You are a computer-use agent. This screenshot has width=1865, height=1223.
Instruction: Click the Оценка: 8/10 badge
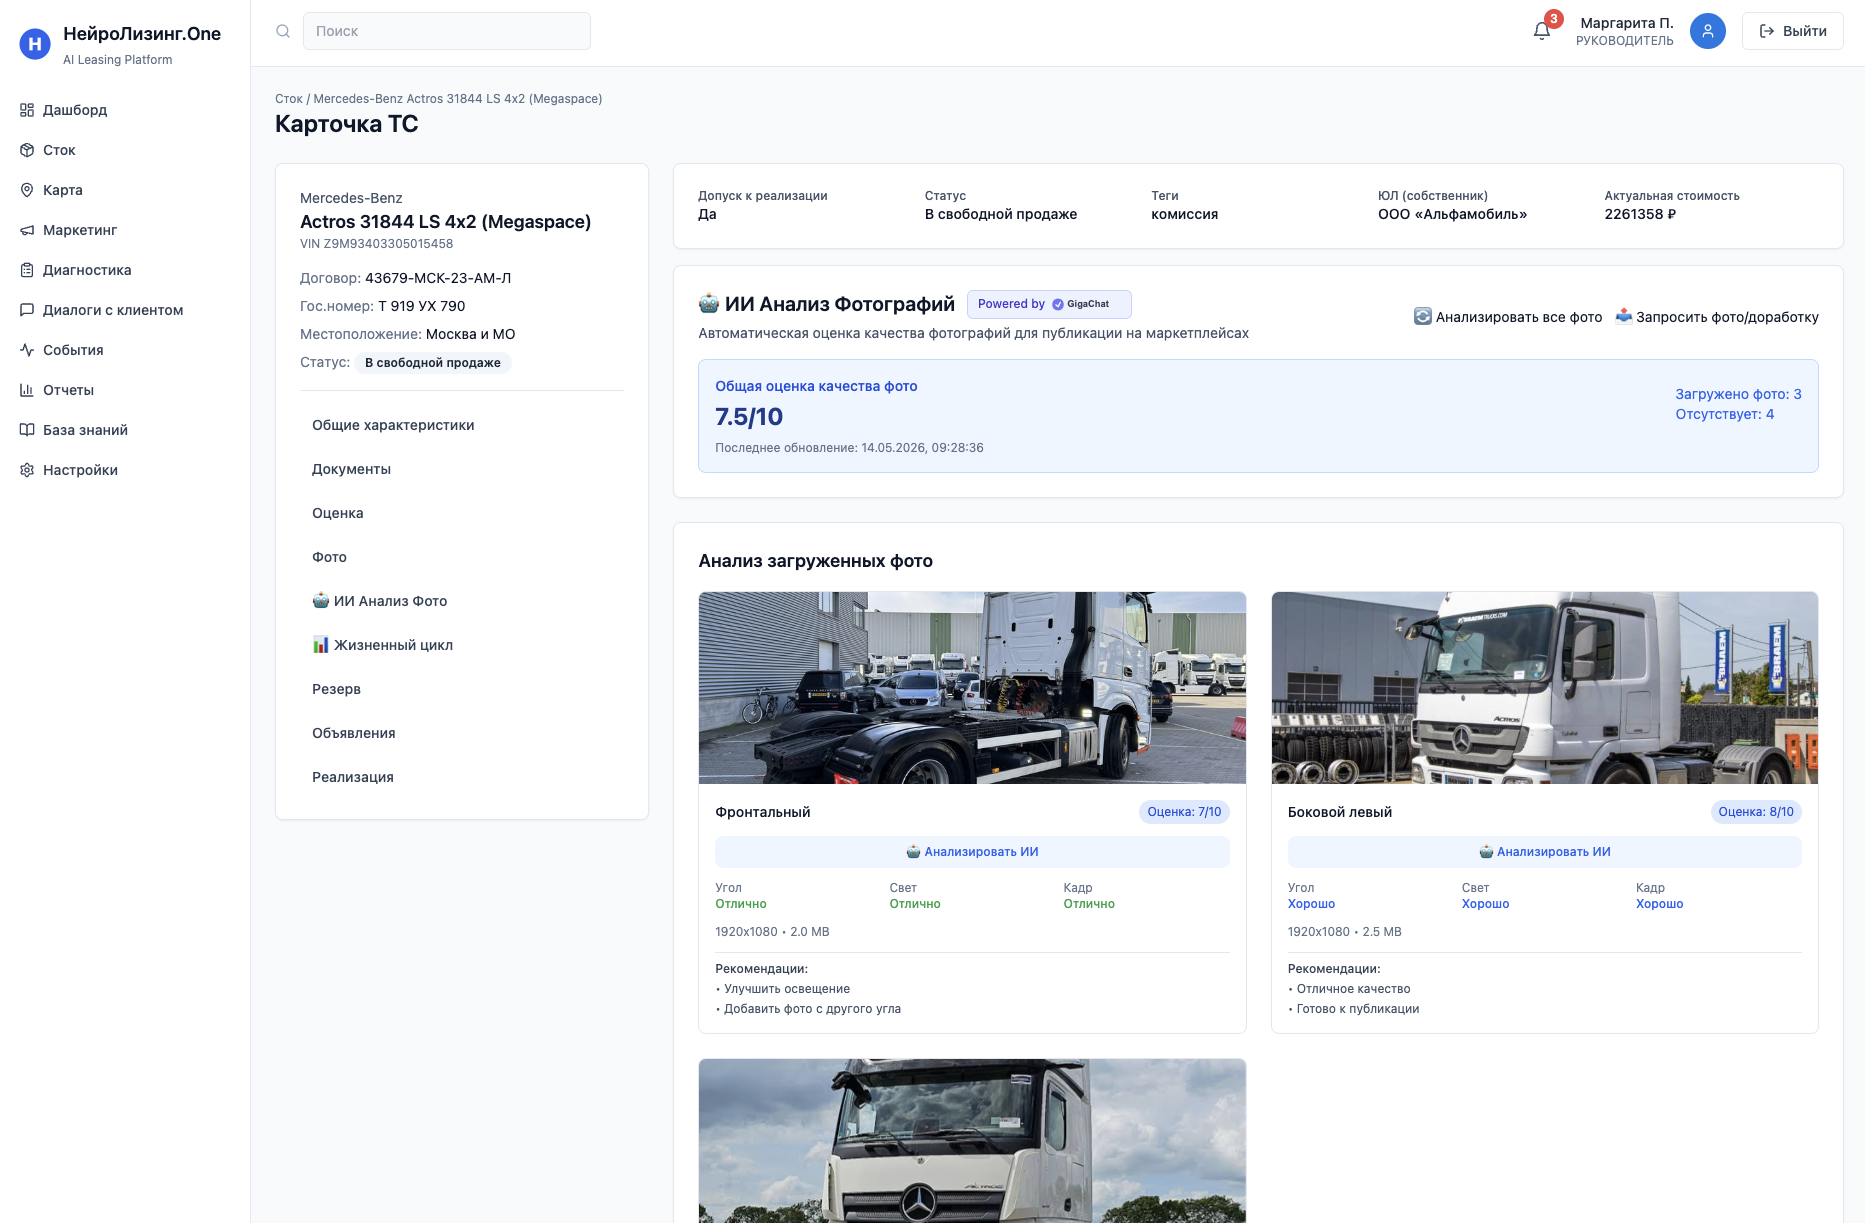pos(1756,812)
